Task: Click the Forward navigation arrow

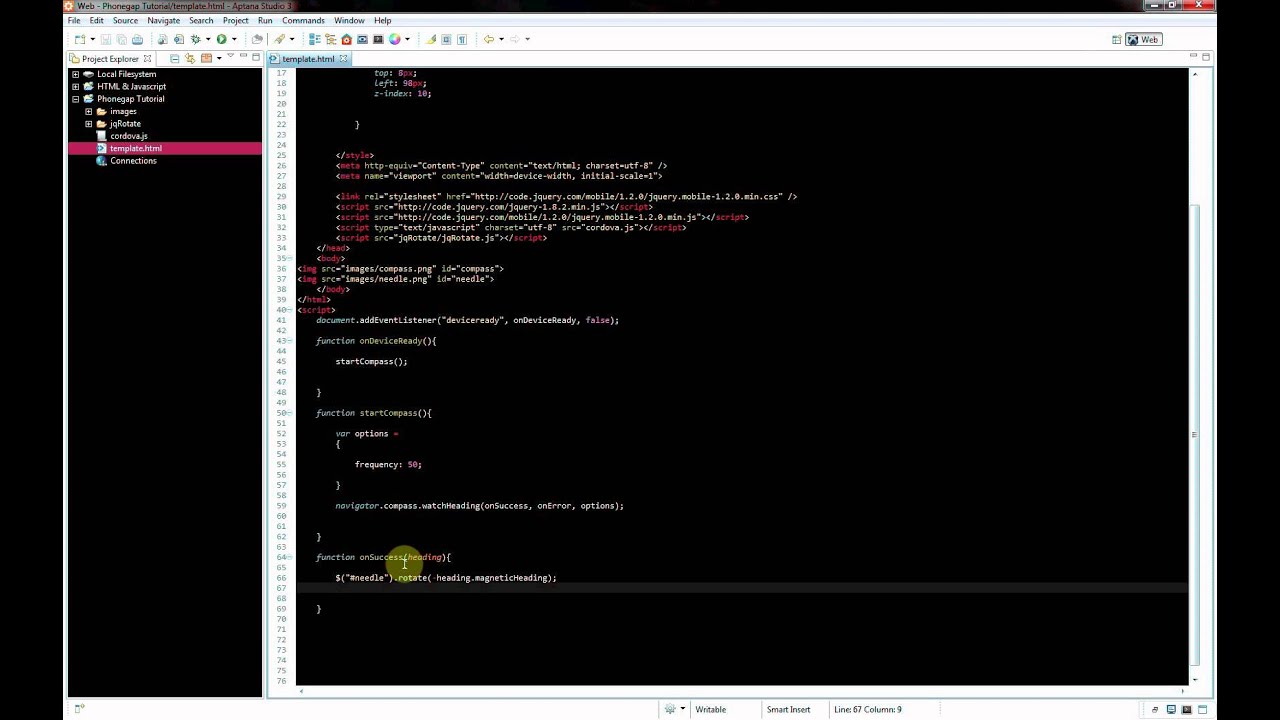Action: click(x=514, y=39)
